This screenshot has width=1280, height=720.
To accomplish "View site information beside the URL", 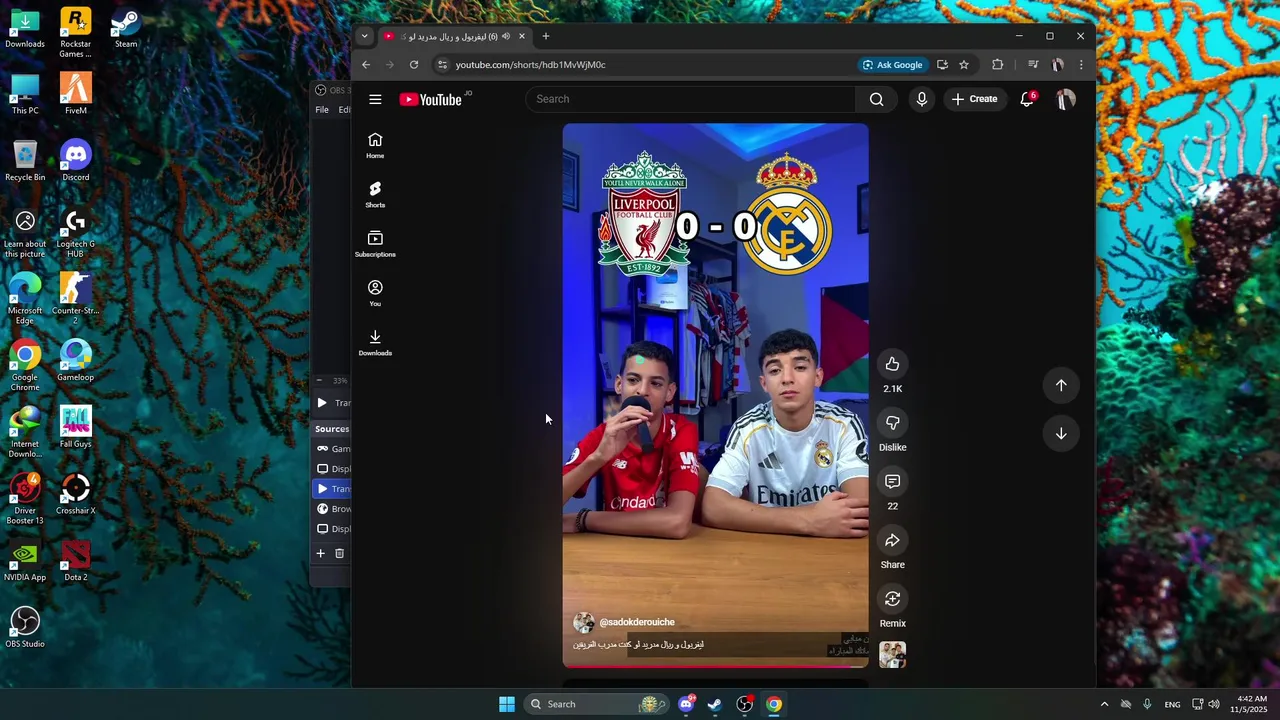I will click(442, 65).
